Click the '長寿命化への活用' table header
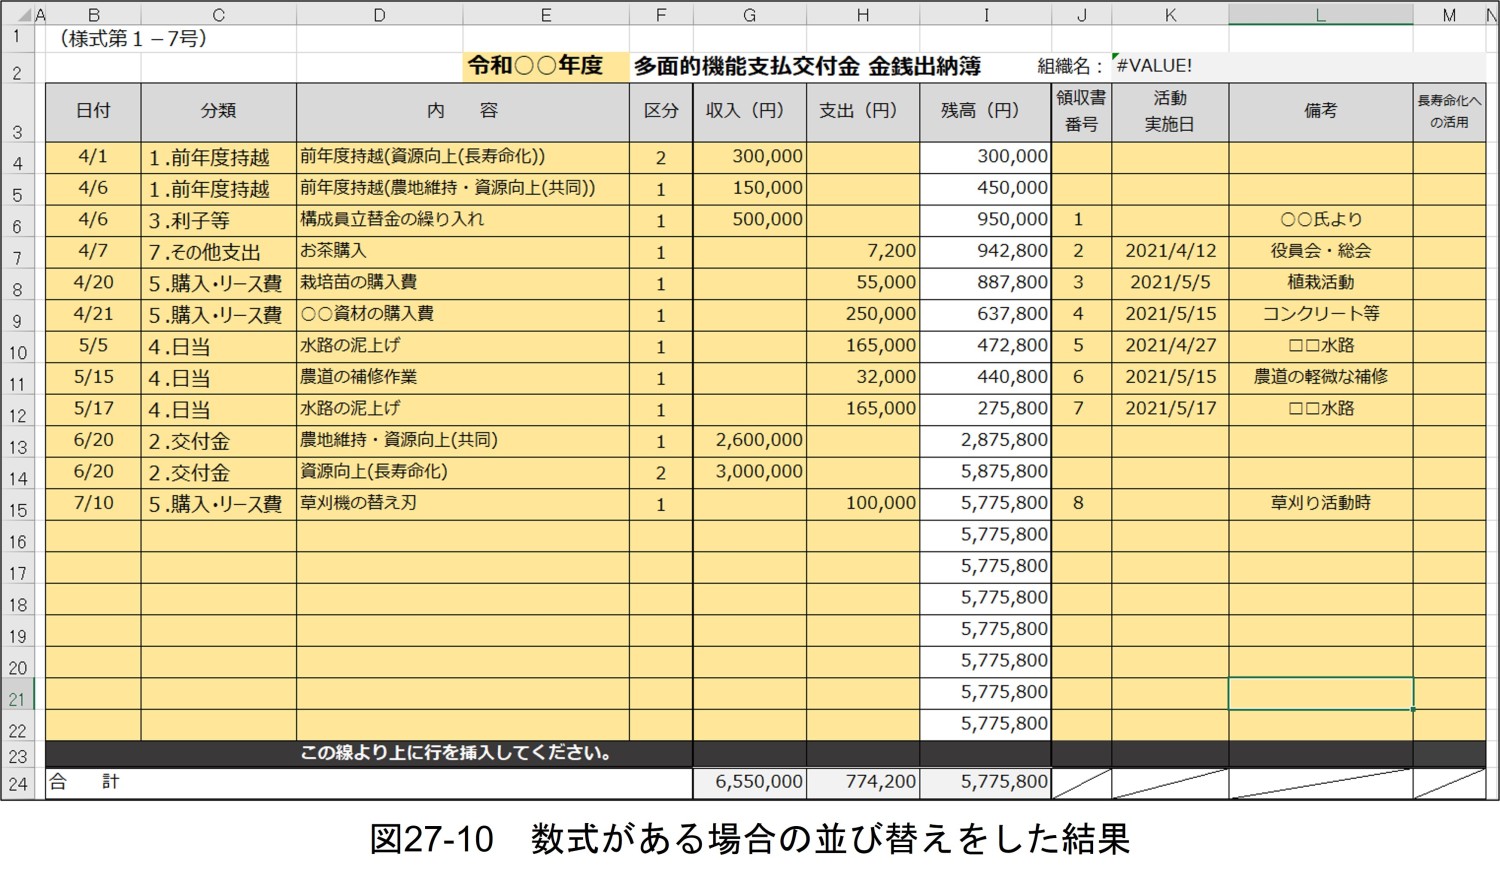This screenshot has height=881, width=1500. point(1449,112)
